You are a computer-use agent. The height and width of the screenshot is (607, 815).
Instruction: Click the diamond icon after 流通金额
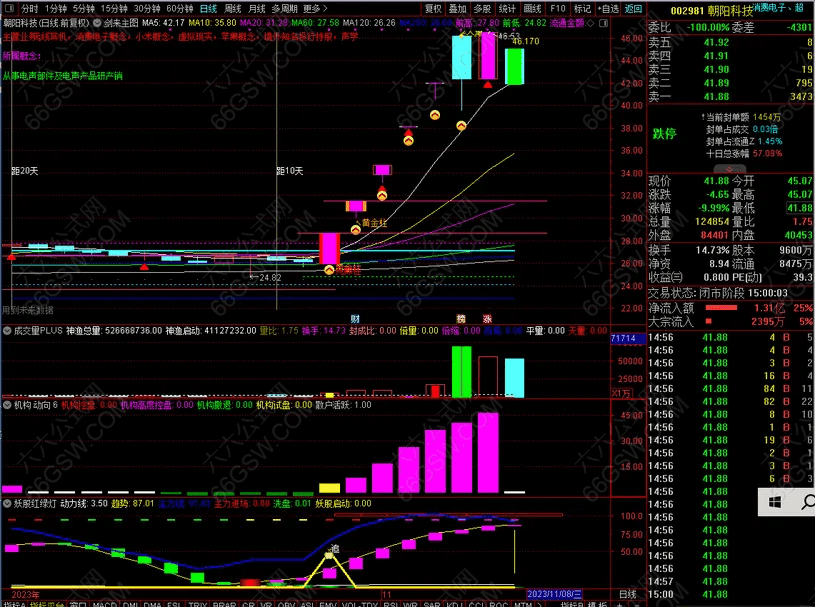click(x=590, y=23)
